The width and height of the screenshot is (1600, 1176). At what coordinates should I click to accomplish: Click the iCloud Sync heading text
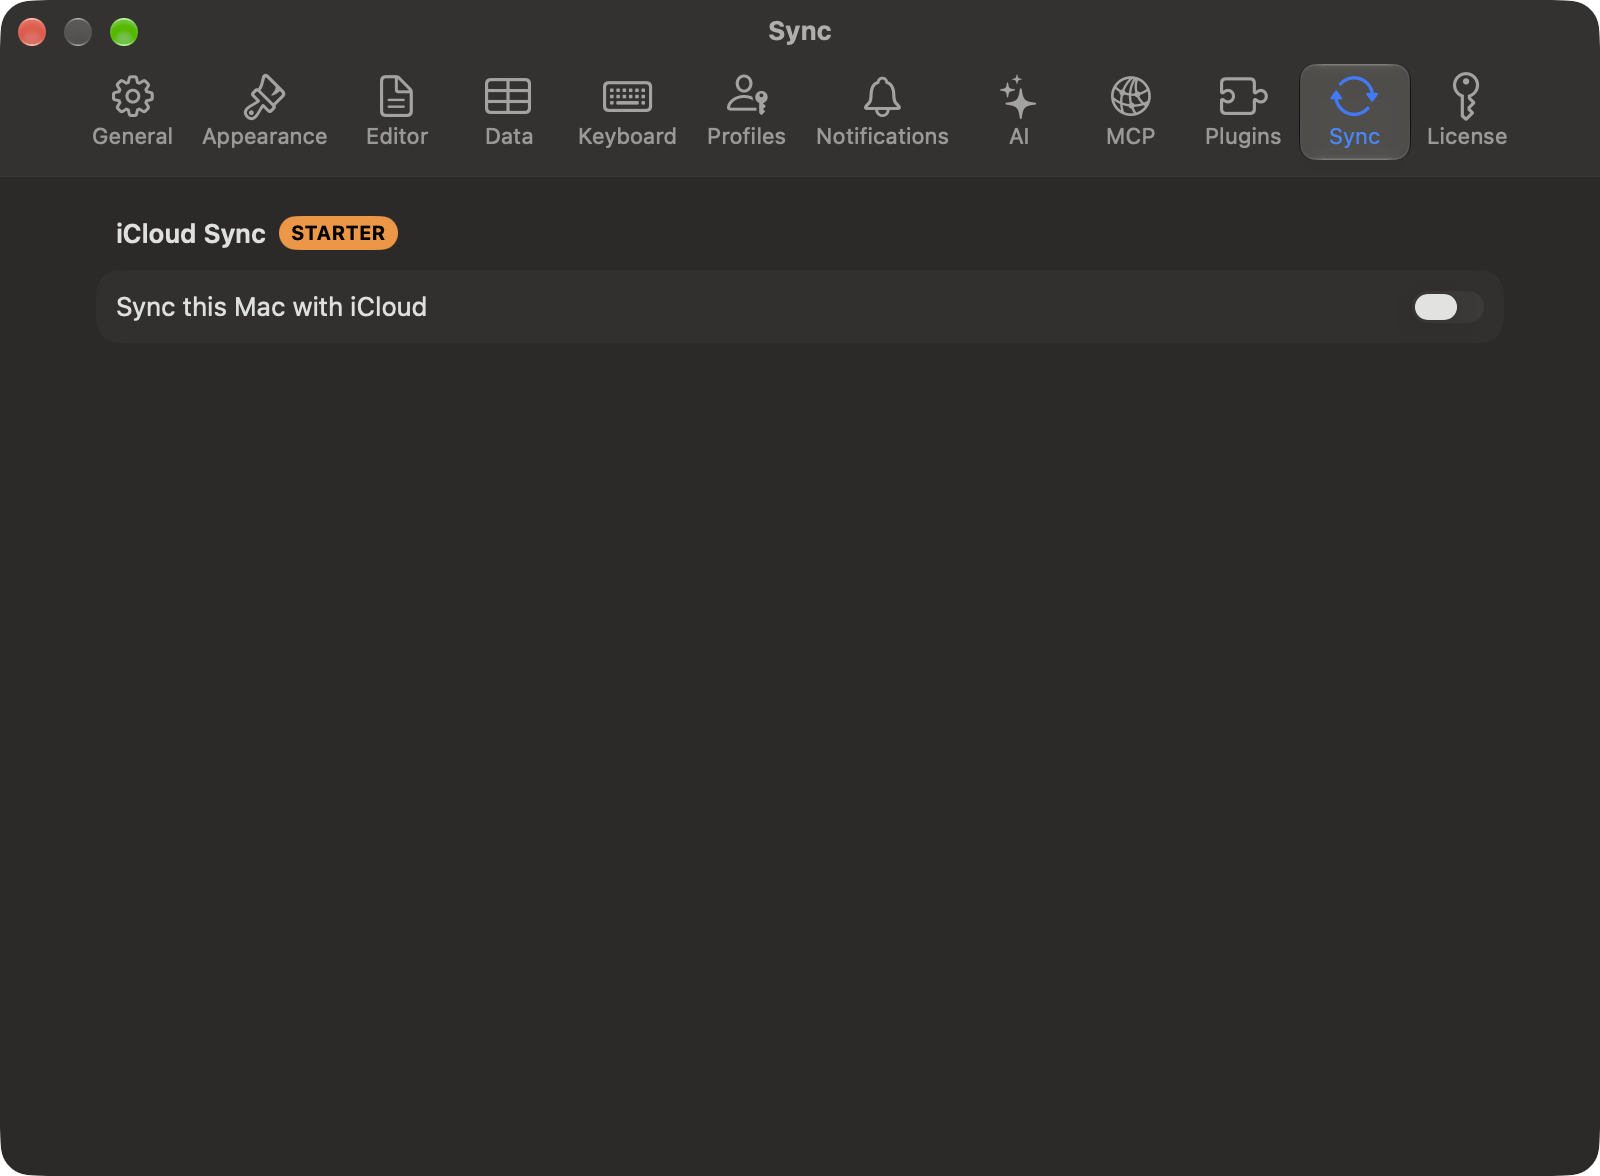click(191, 234)
